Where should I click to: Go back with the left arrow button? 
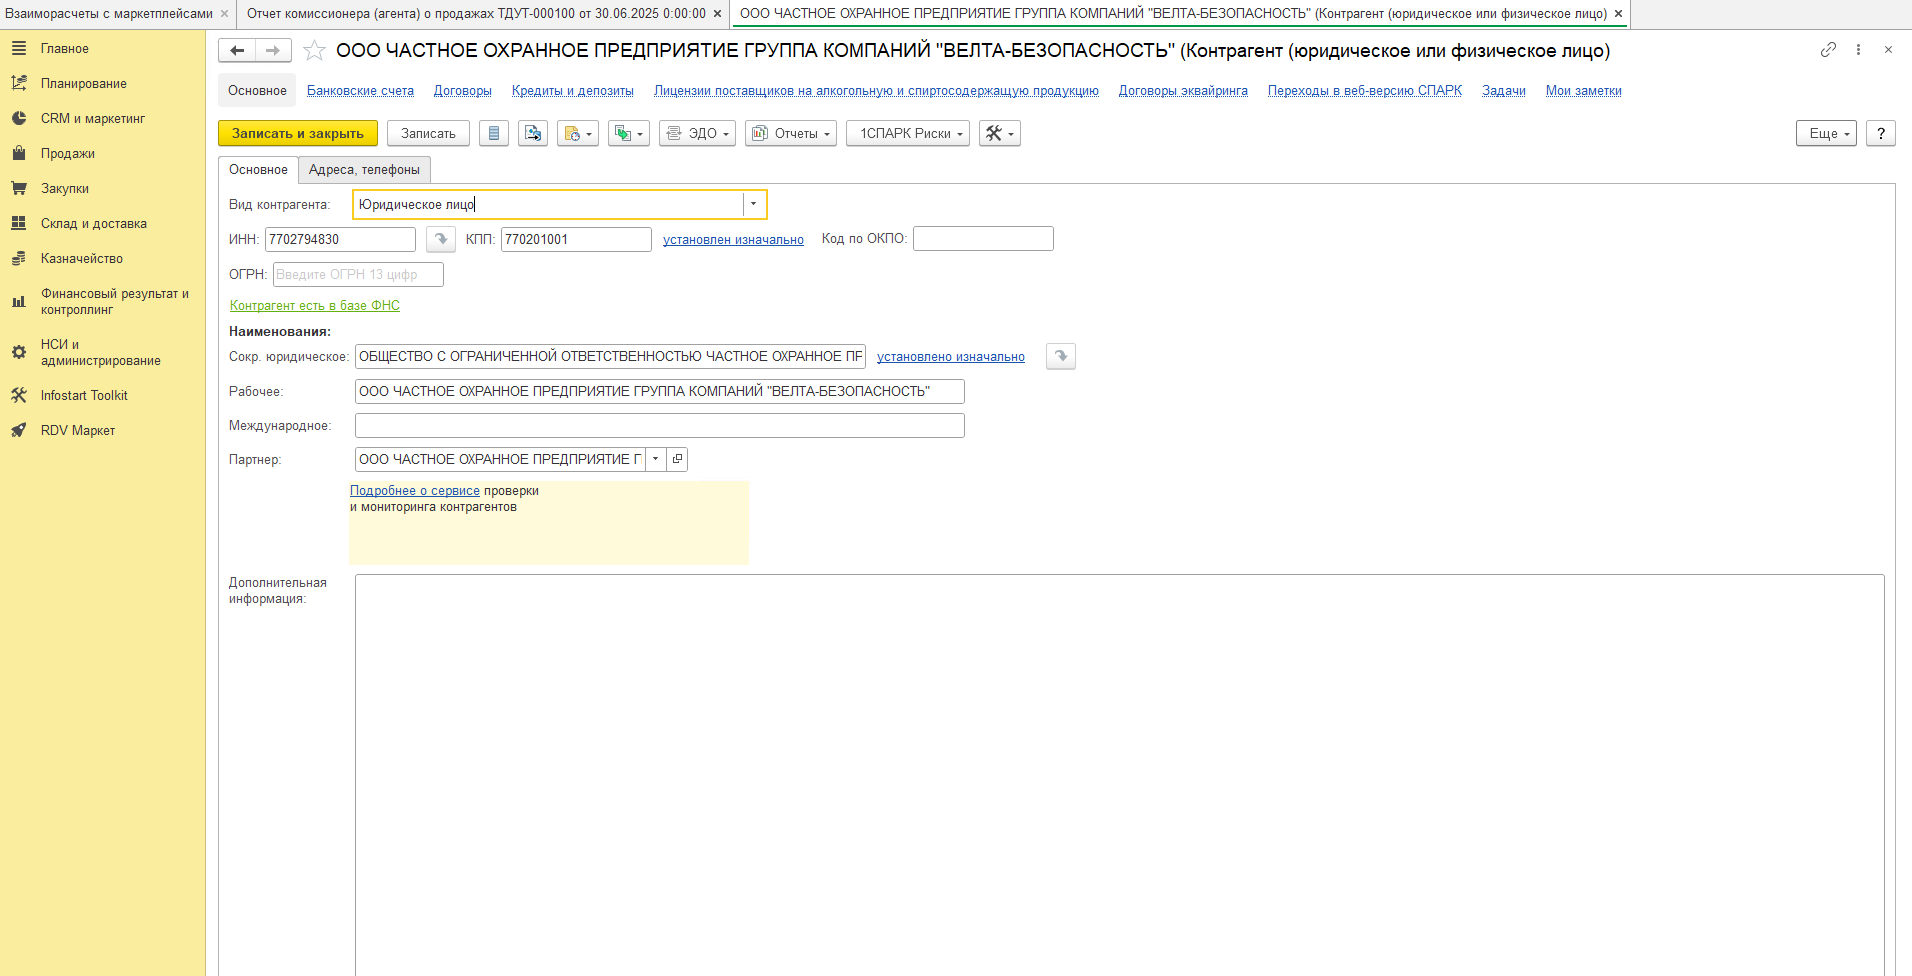(x=237, y=50)
